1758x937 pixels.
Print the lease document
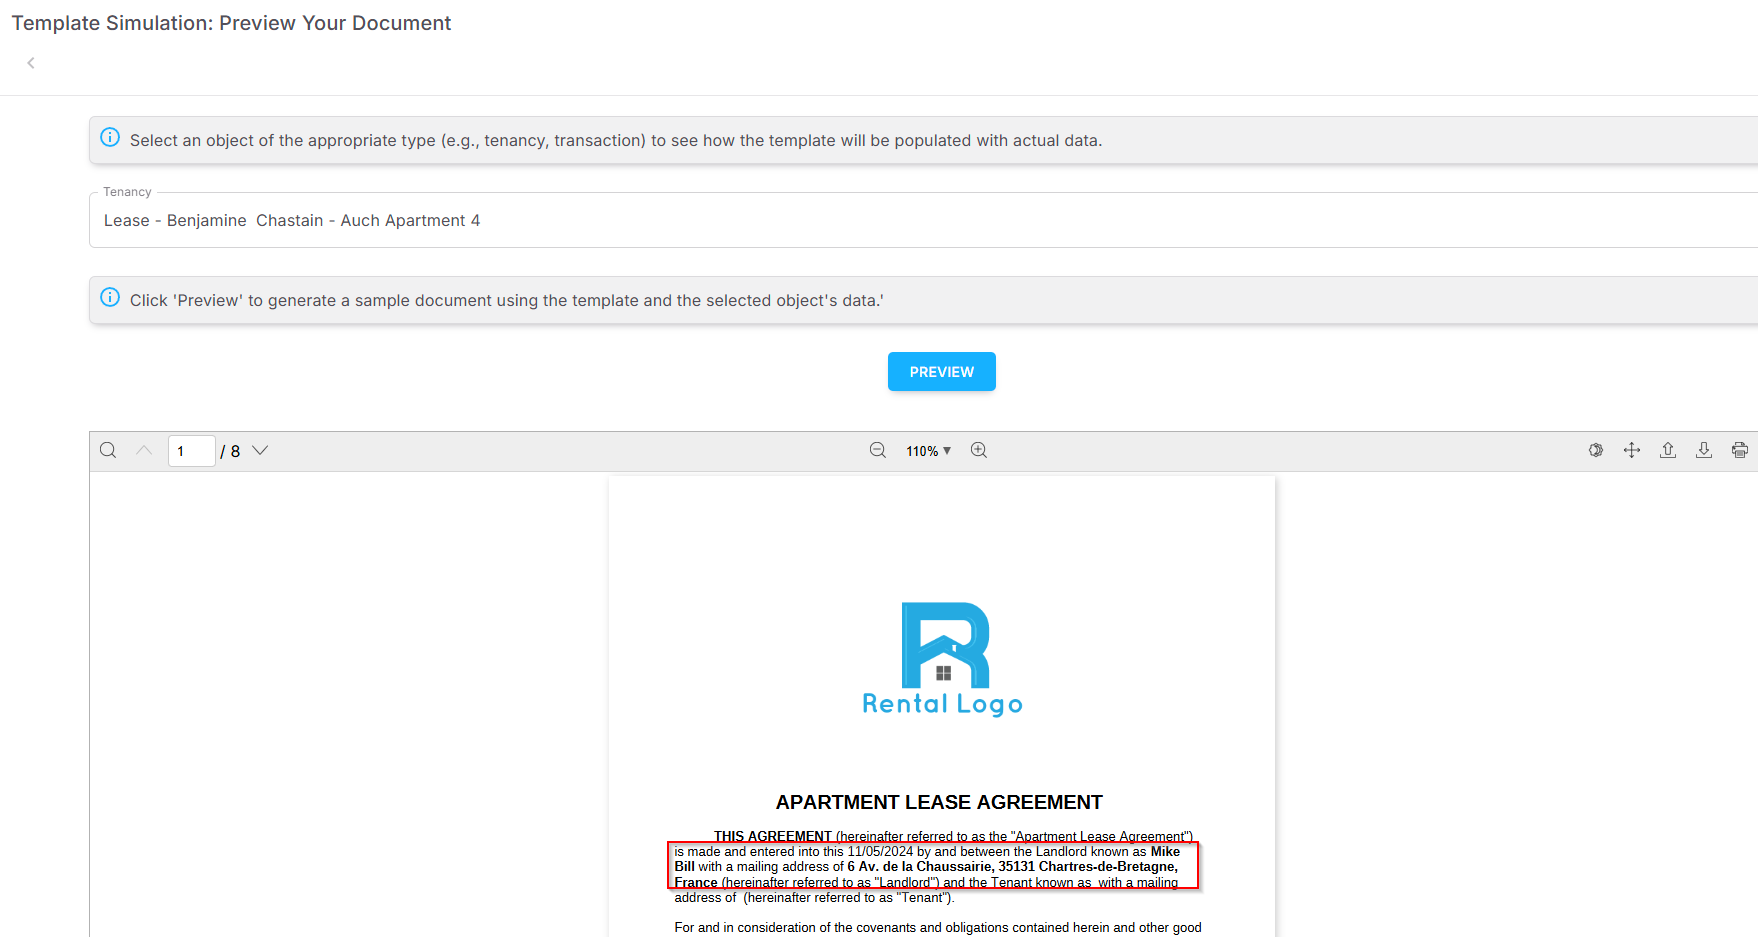(x=1740, y=451)
